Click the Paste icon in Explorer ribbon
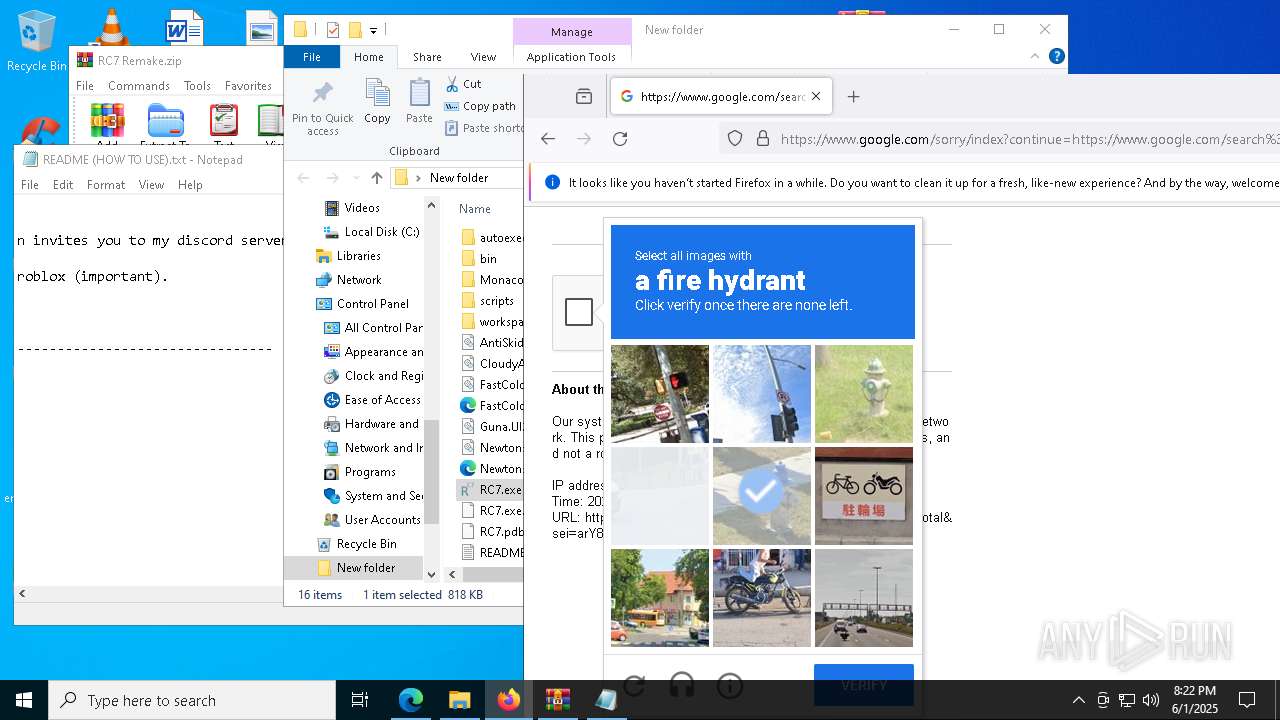The width and height of the screenshot is (1280, 720). (419, 94)
